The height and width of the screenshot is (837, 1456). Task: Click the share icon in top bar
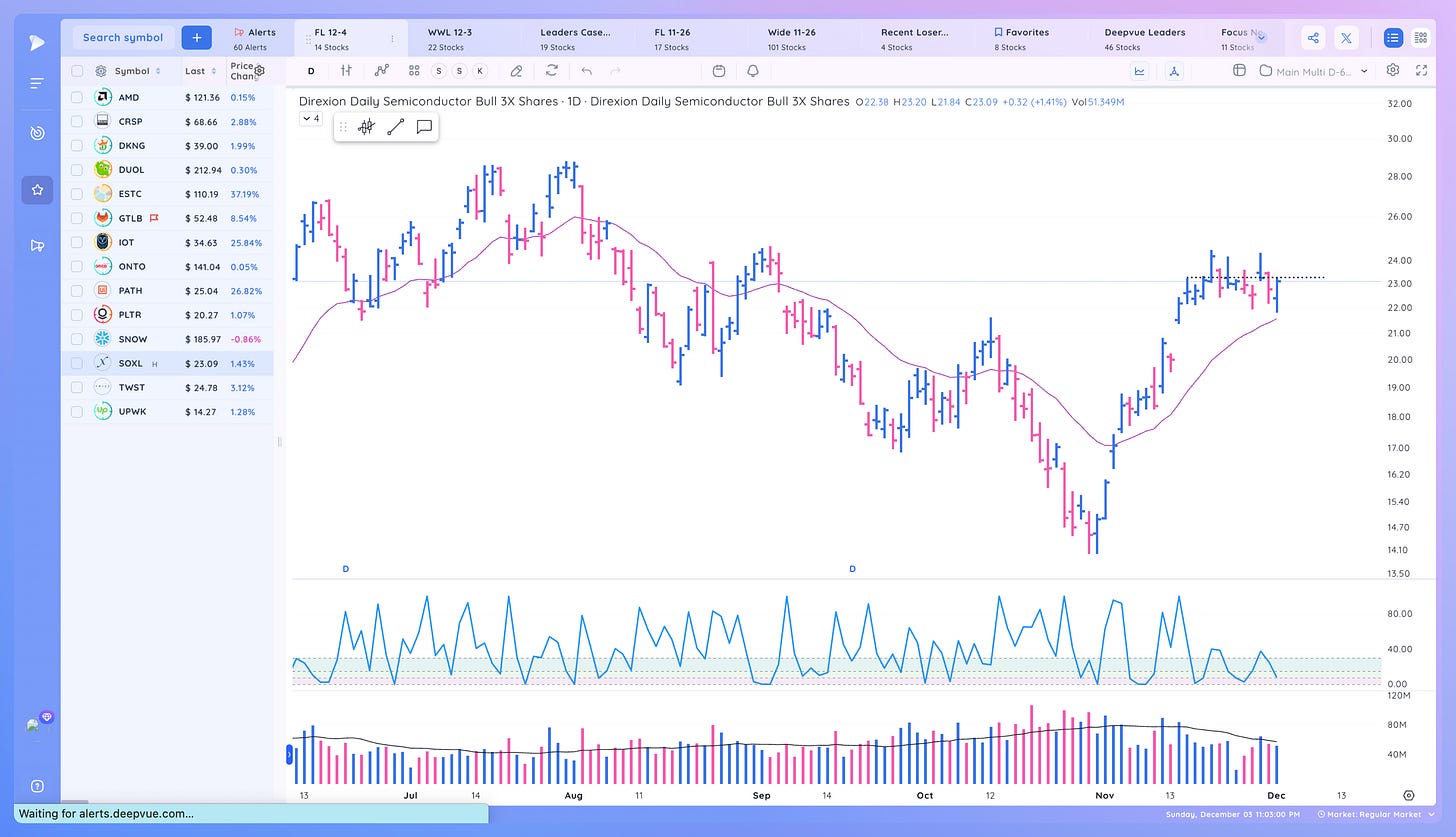click(x=1313, y=38)
